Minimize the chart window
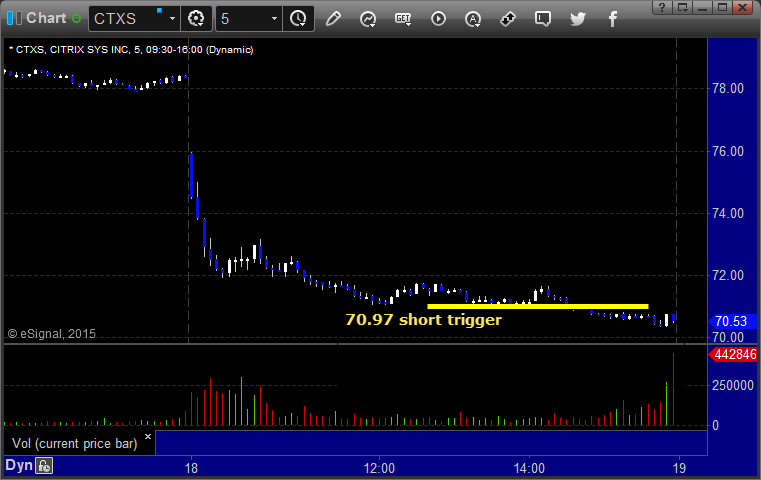 click(702, 7)
